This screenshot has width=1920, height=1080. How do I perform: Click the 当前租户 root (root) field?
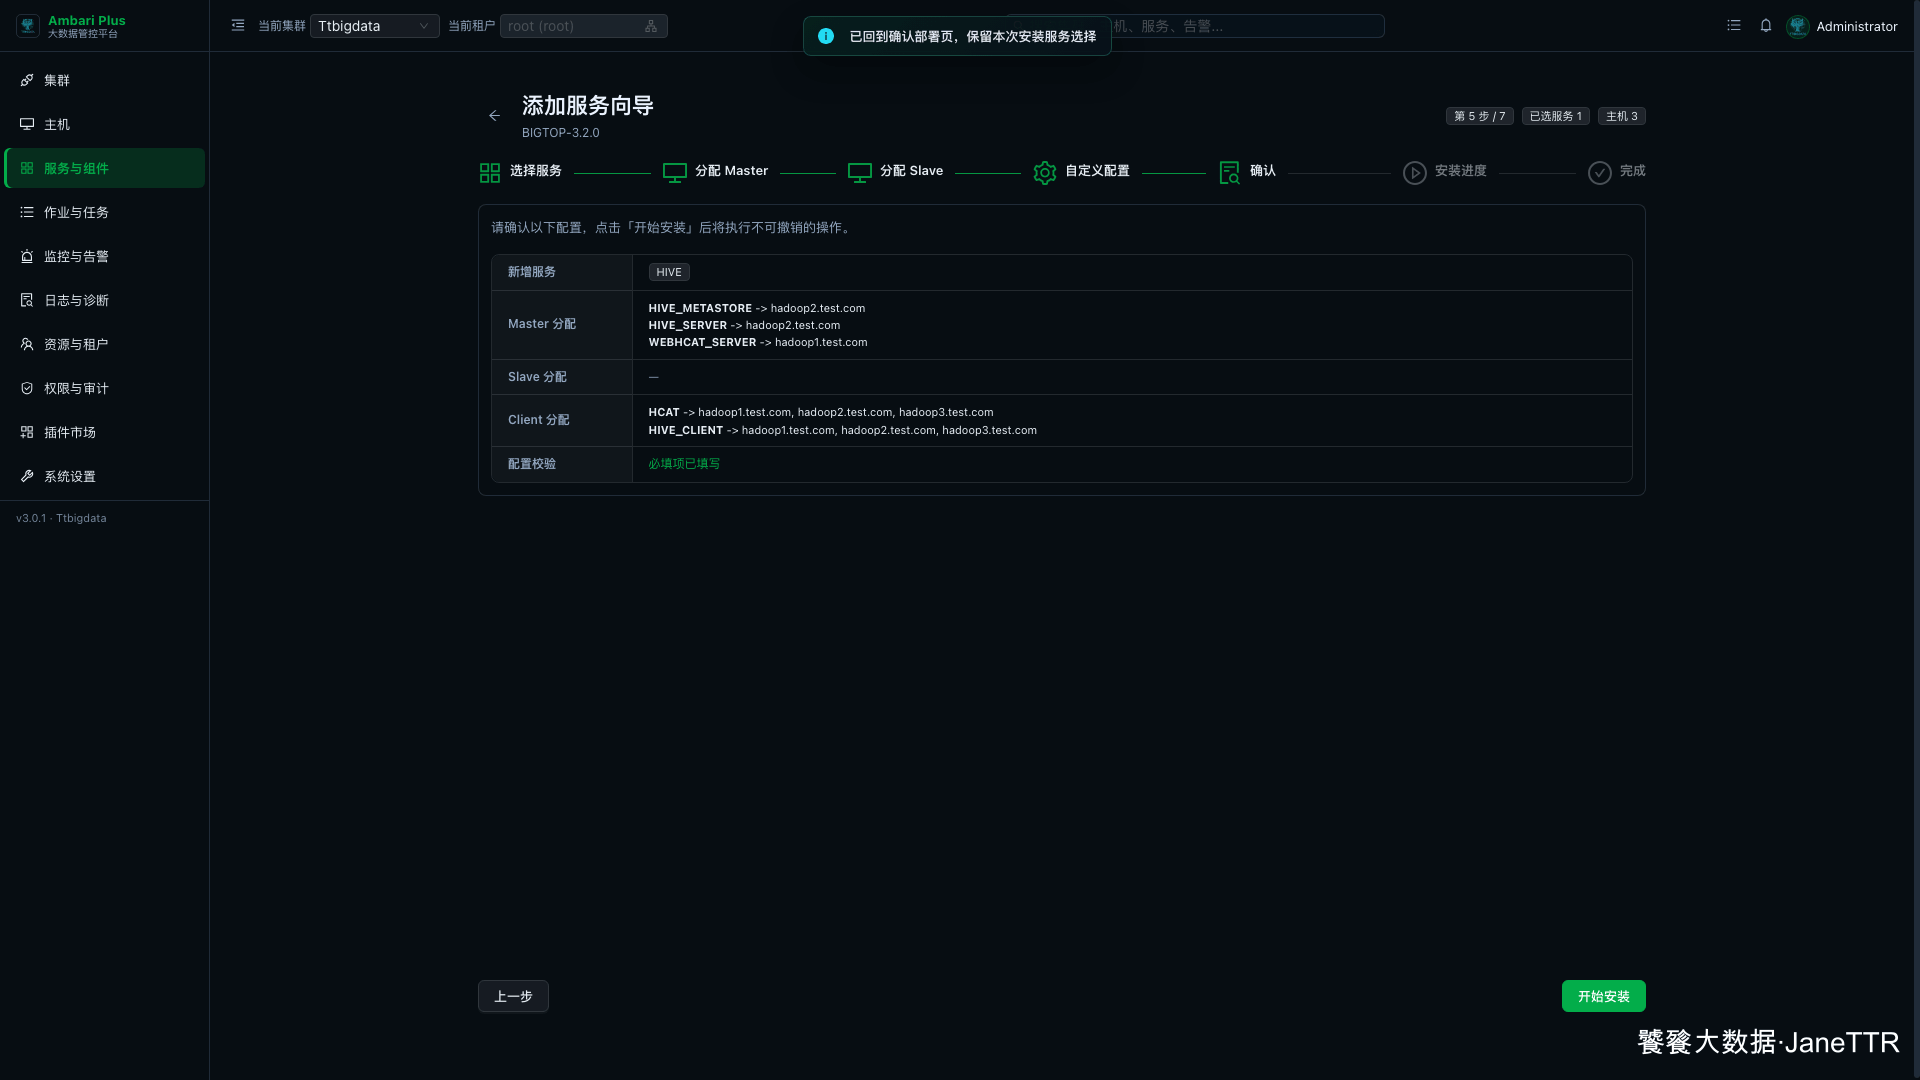(x=583, y=26)
